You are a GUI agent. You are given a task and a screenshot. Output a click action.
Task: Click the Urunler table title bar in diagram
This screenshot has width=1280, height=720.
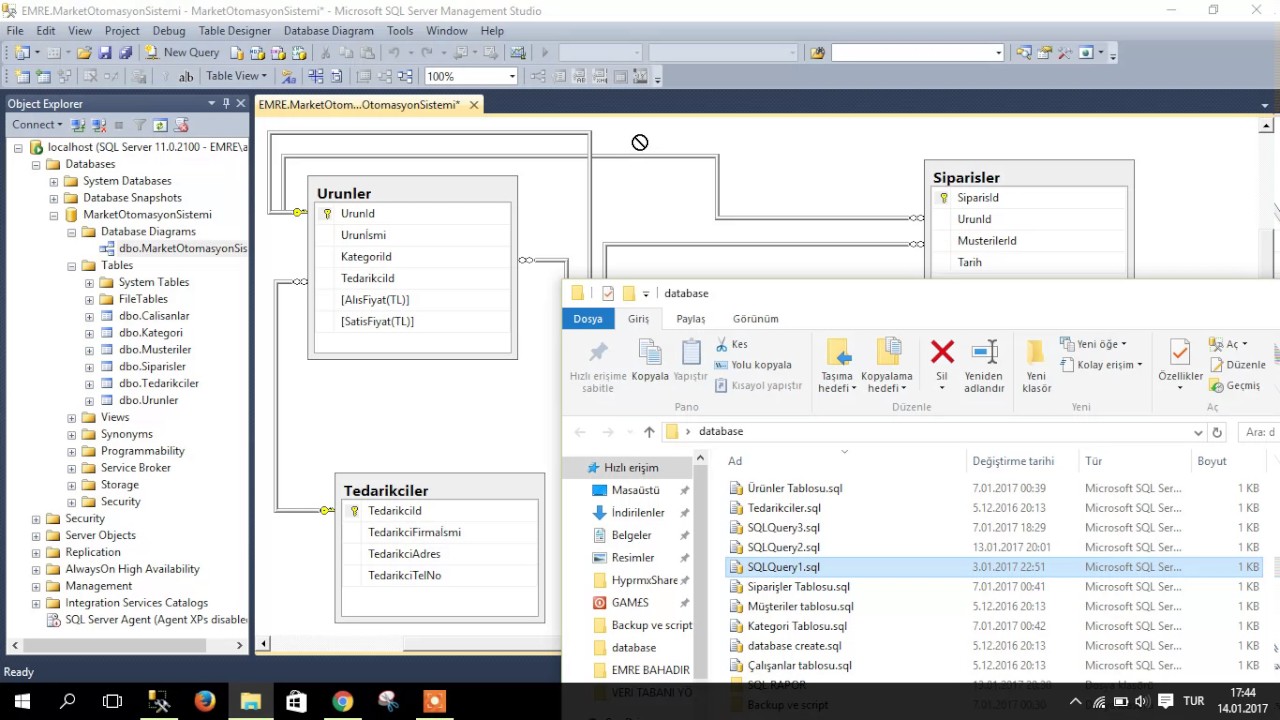tap(412, 193)
